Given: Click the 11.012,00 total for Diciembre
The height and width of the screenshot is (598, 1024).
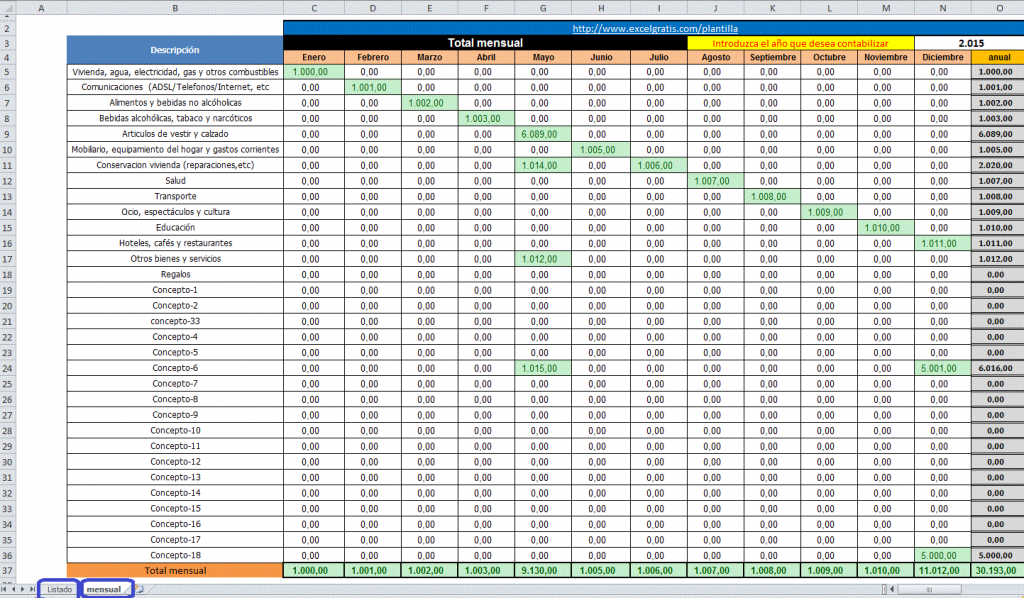Looking at the screenshot, I should coord(942,571).
